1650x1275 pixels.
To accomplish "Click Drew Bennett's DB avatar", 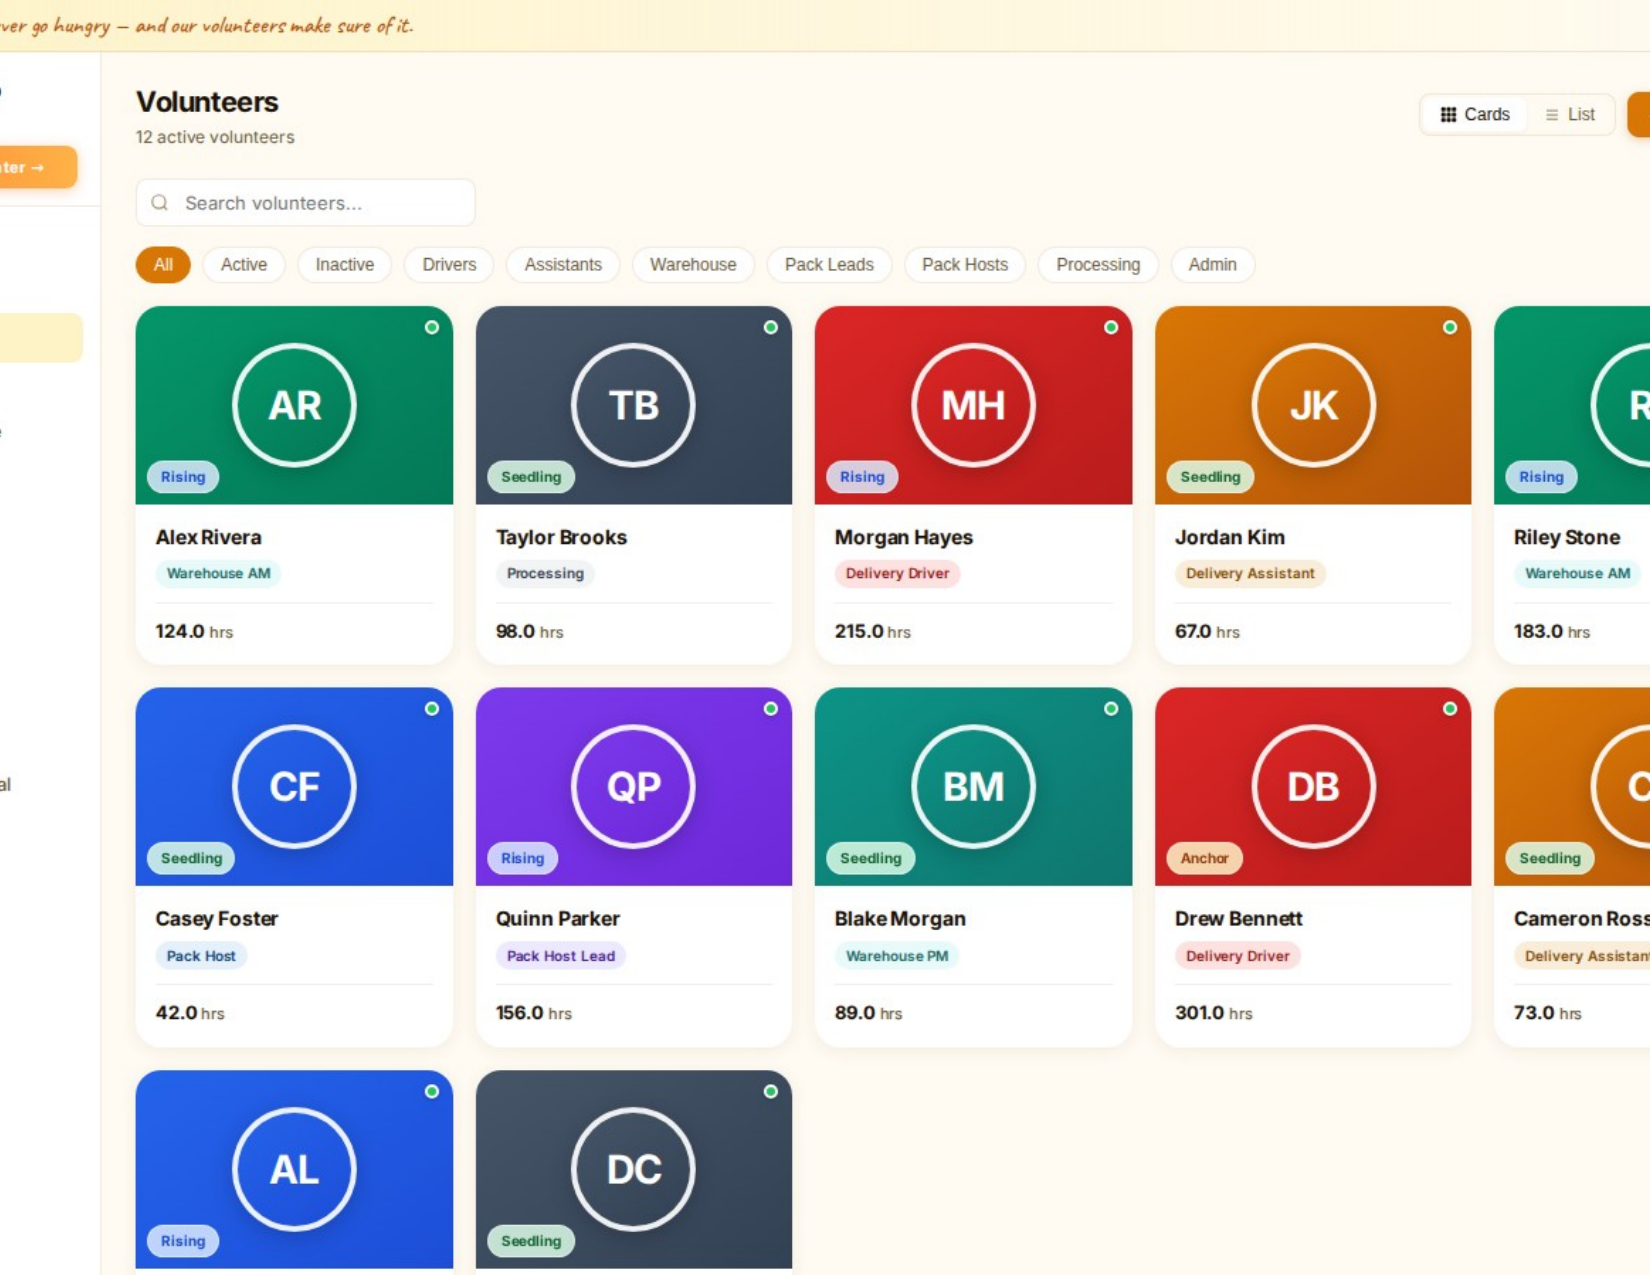I will point(1313,786).
